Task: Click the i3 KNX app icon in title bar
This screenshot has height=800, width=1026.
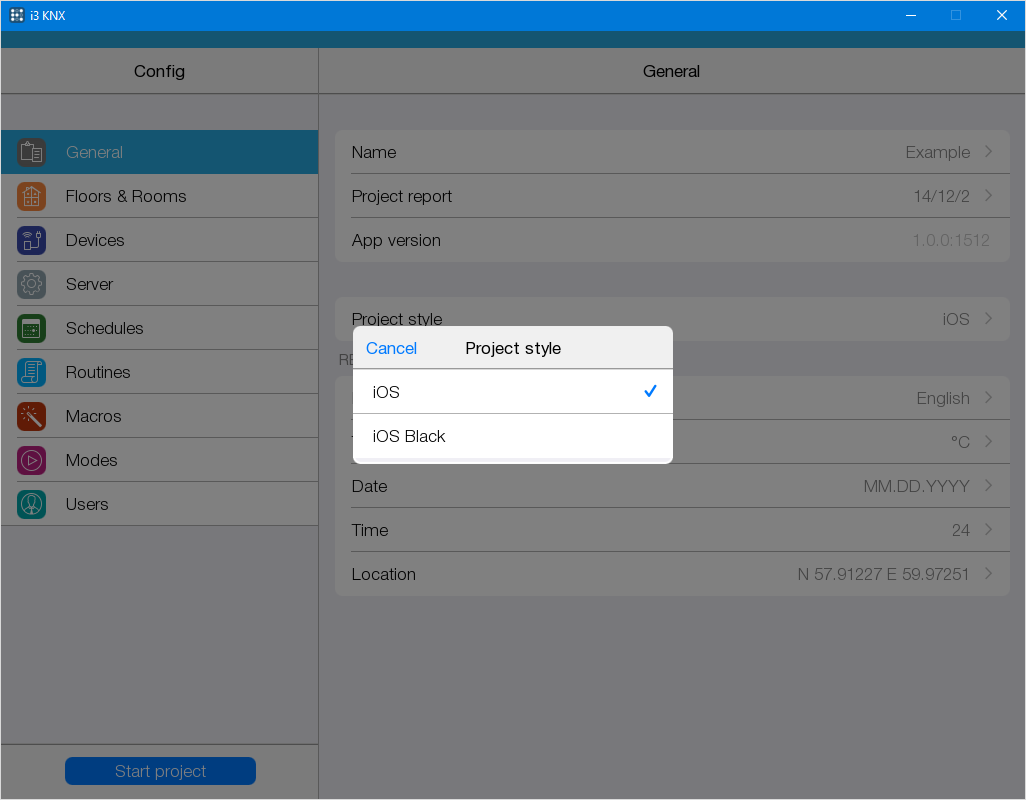Action: coord(17,15)
